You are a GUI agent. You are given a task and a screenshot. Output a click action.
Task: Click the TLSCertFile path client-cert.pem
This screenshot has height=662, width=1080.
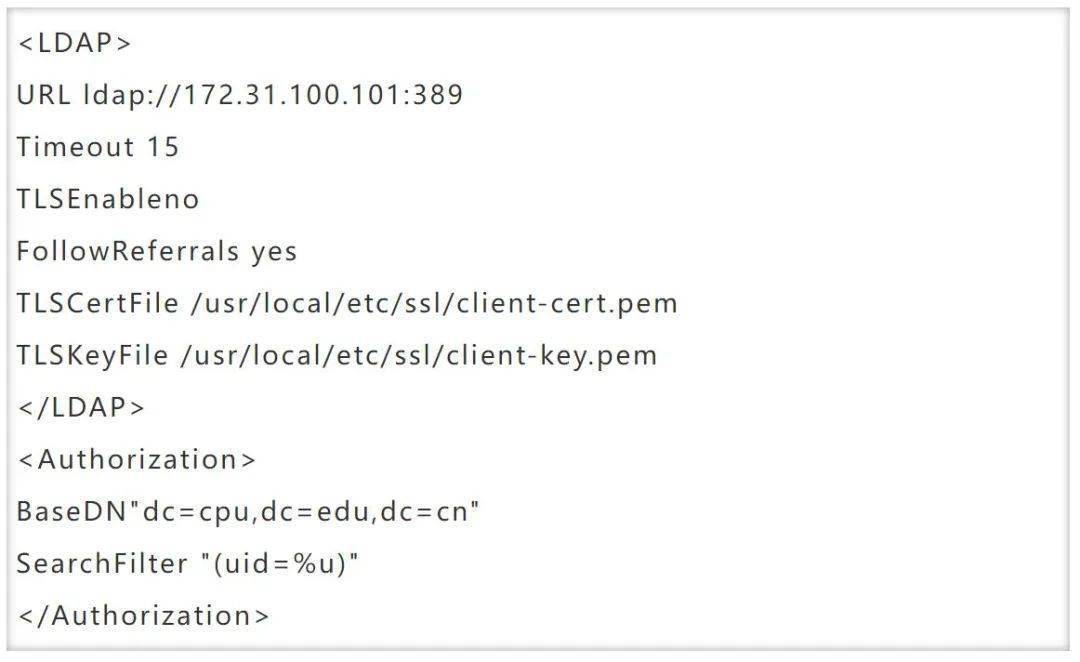click(x=435, y=304)
